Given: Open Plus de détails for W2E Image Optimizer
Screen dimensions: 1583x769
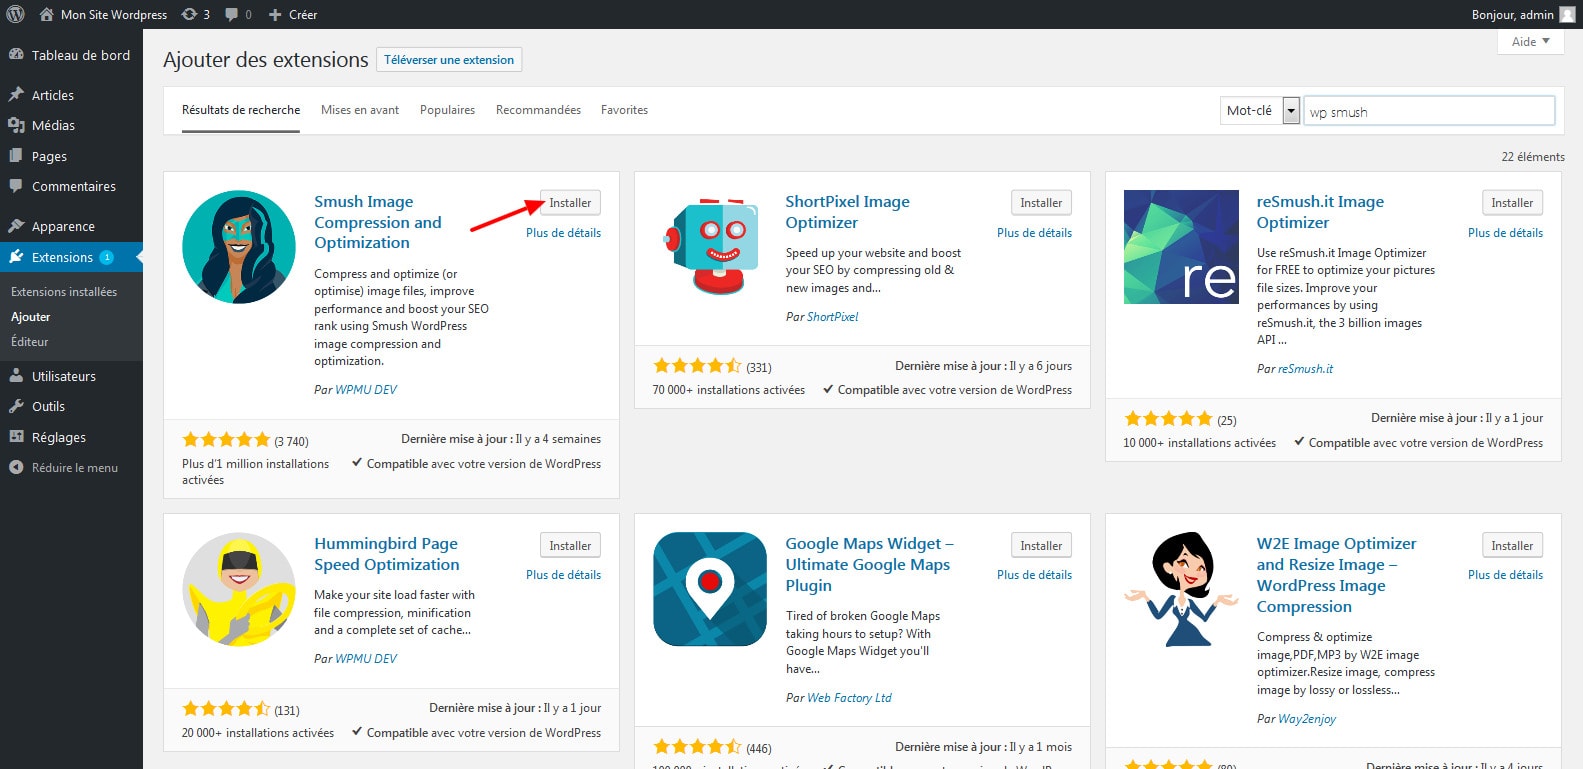Looking at the screenshot, I should pyautogui.click(x=1506, y=575).
